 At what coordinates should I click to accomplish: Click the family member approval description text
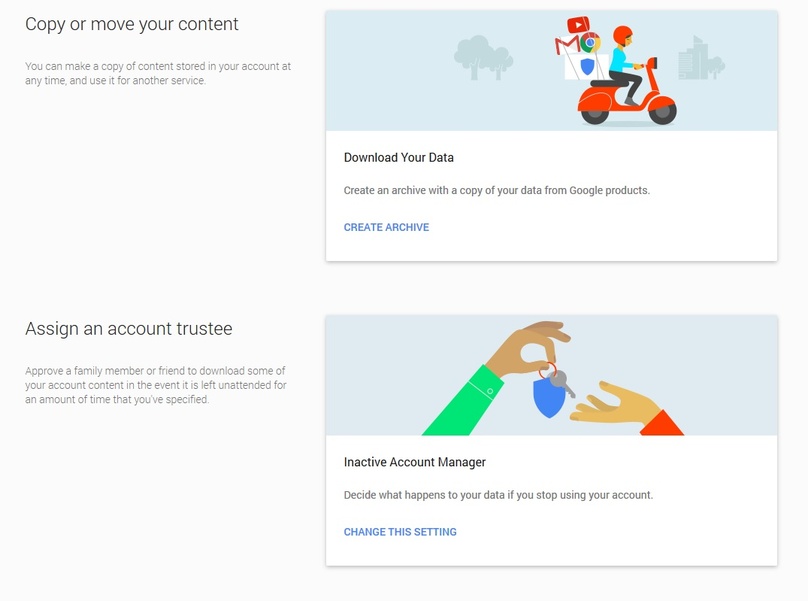point(156,385)
